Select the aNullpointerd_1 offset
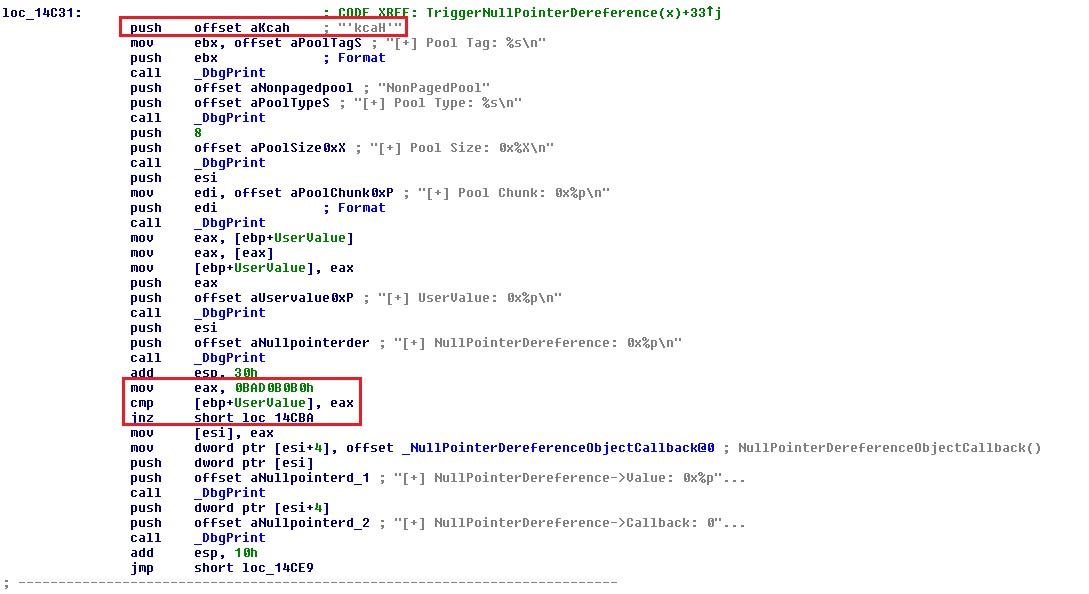This screenshot has width=1089, height=594. (310, 478)
